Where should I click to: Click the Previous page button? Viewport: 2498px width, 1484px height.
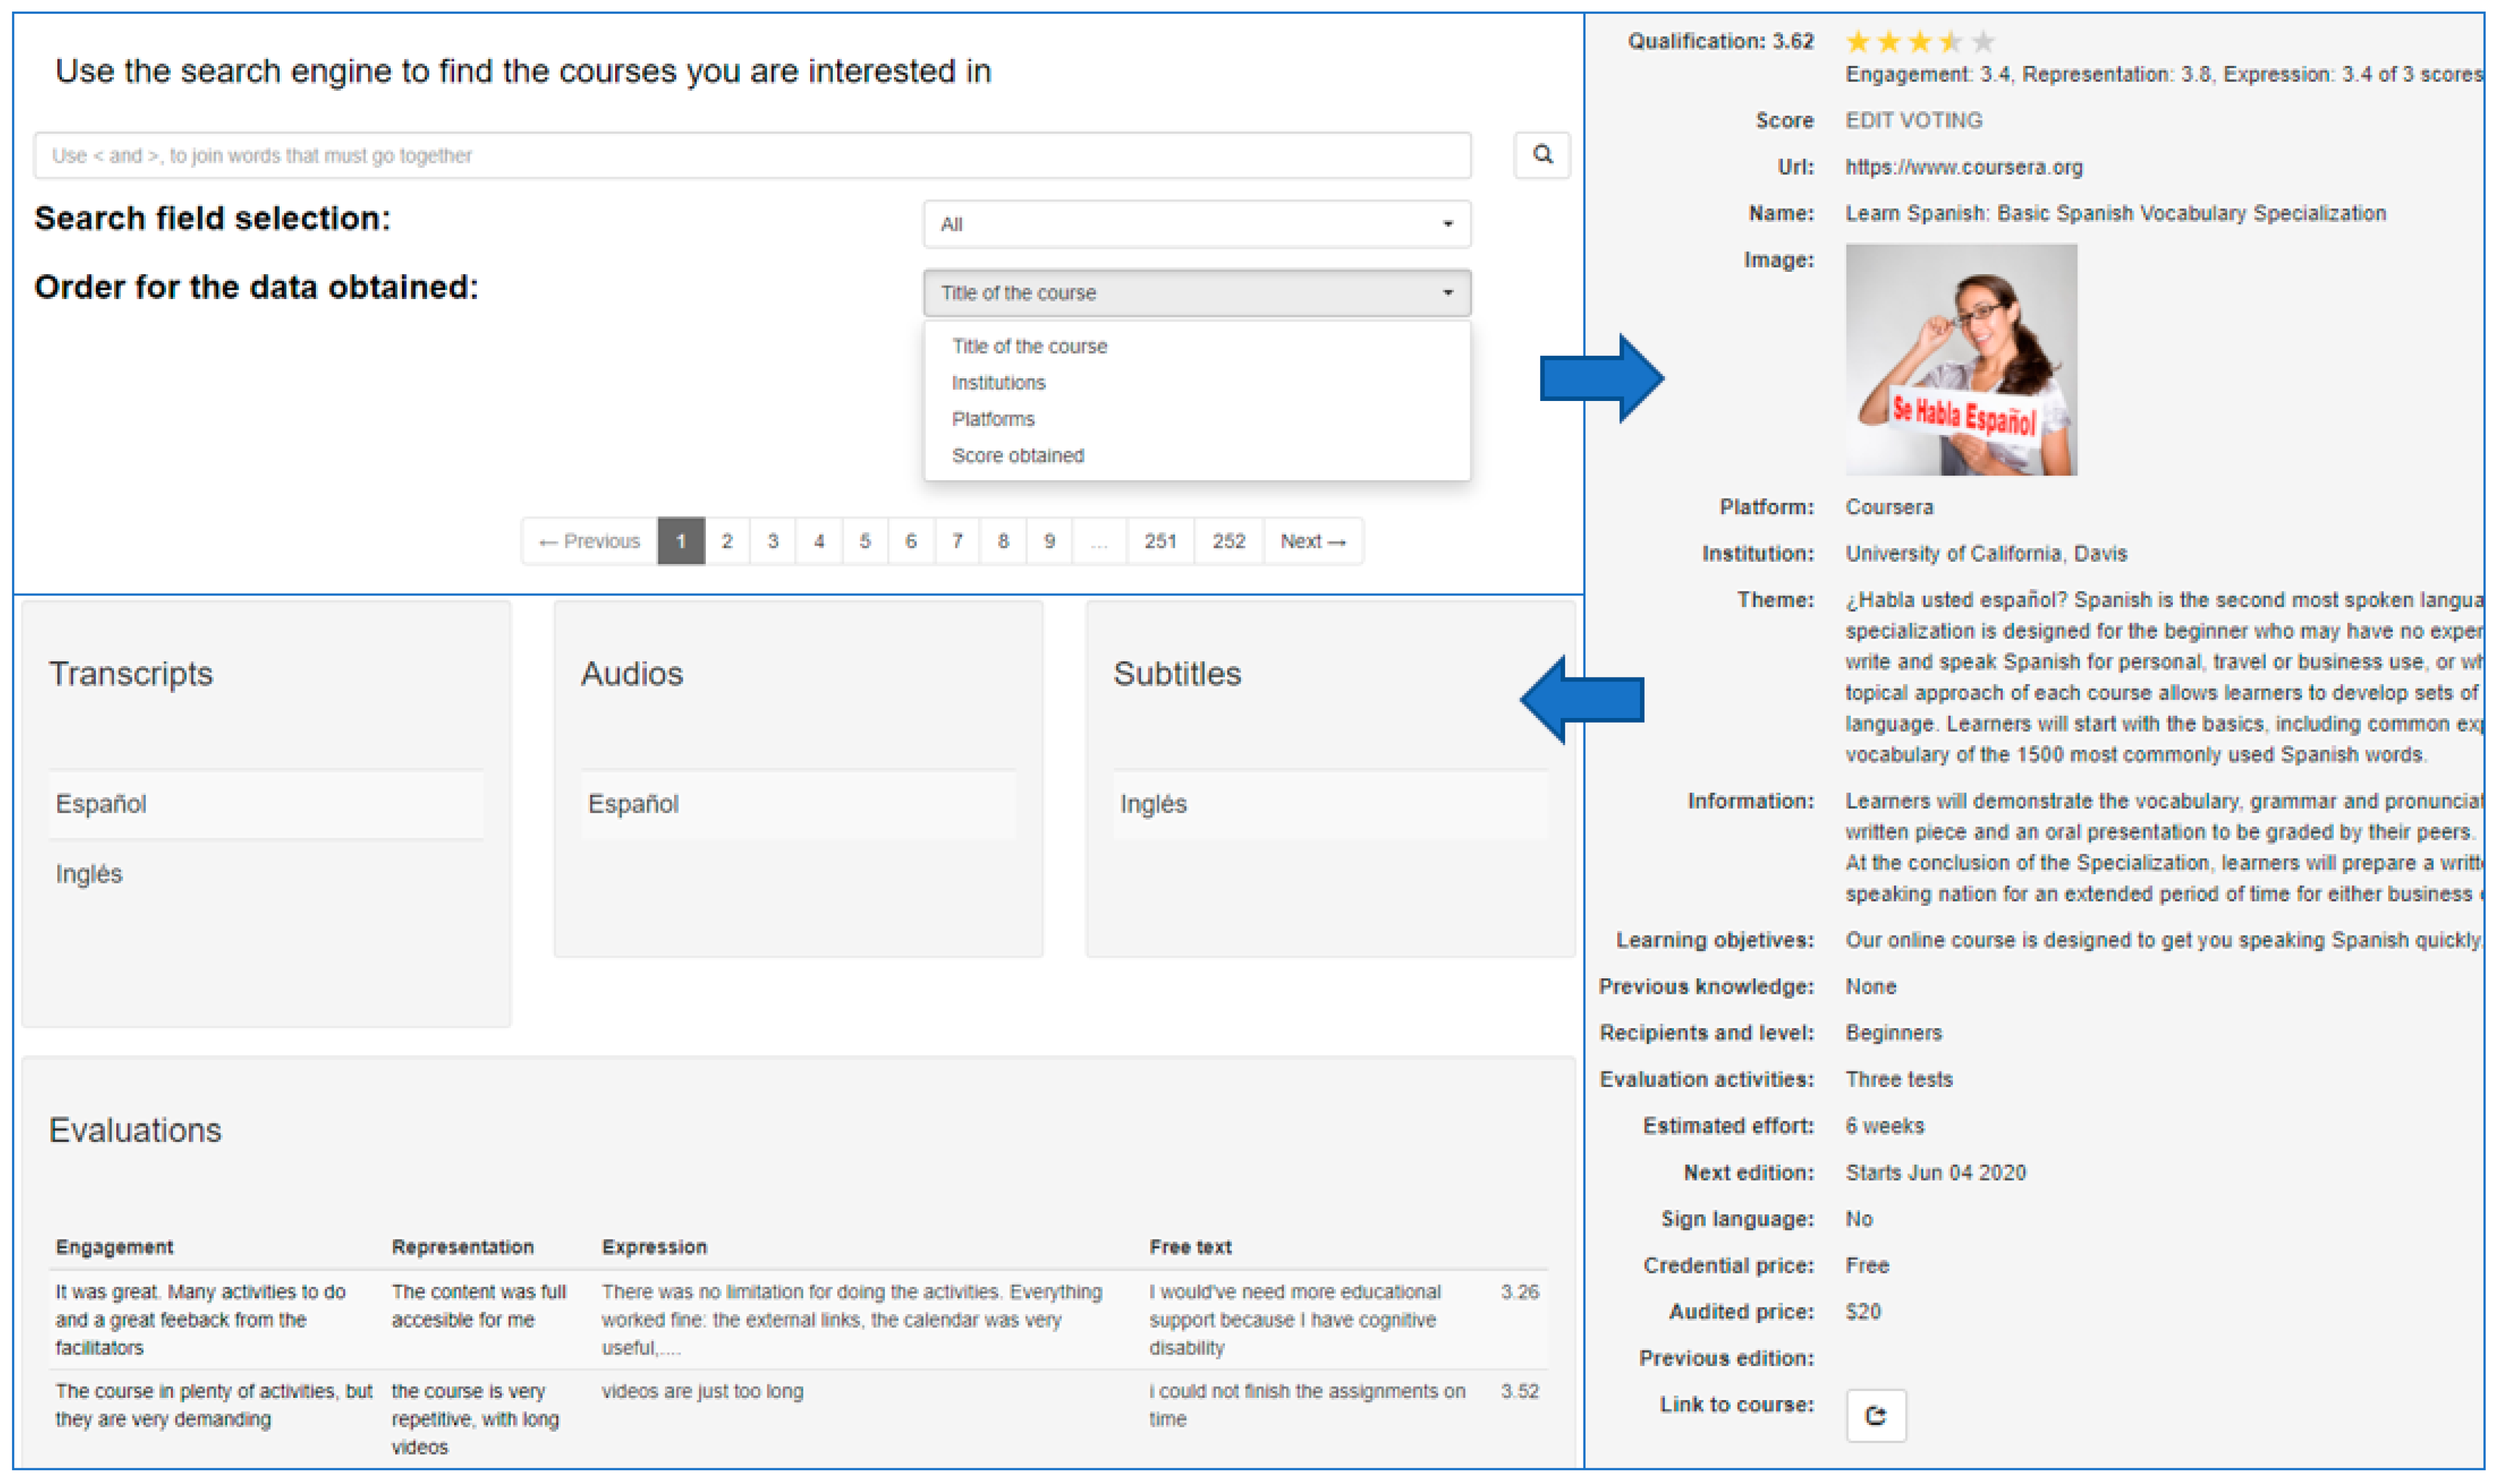pyautogui.click(x=589, y=541)
